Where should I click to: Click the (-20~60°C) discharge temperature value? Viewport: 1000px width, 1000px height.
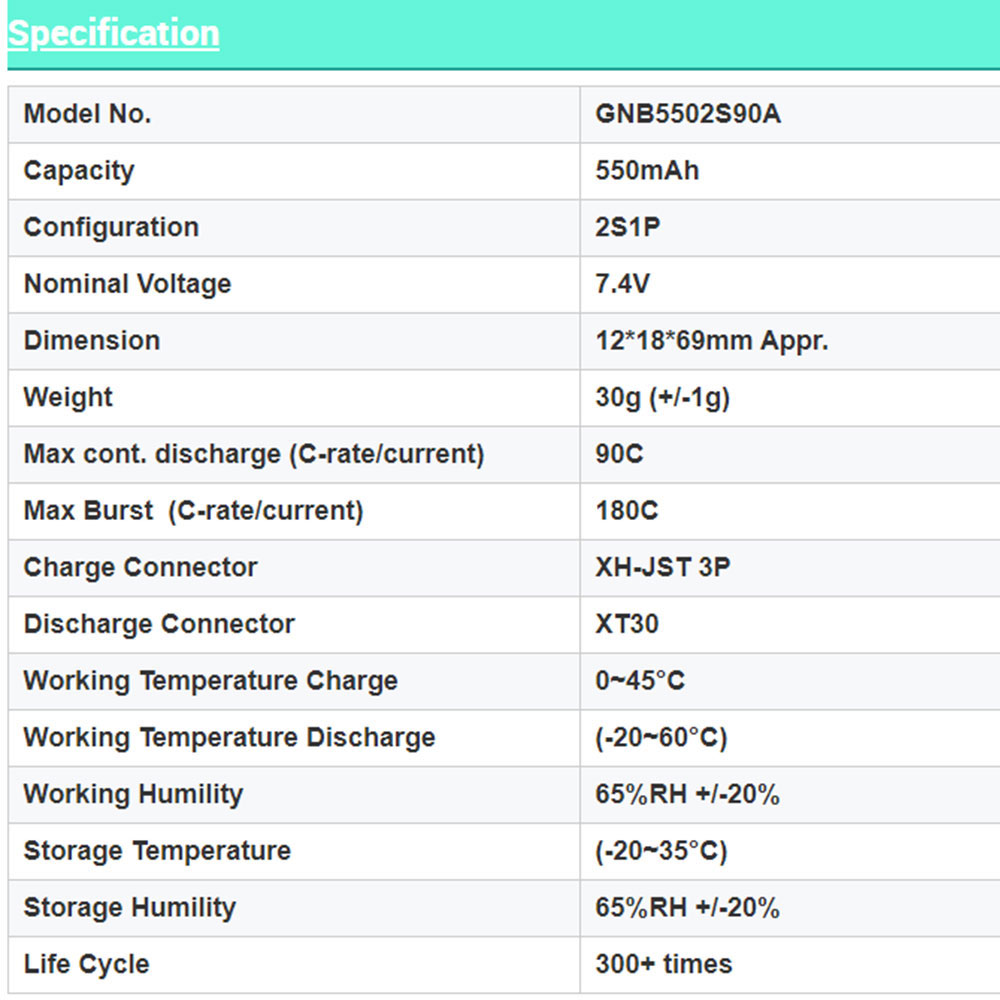[661, 738]
